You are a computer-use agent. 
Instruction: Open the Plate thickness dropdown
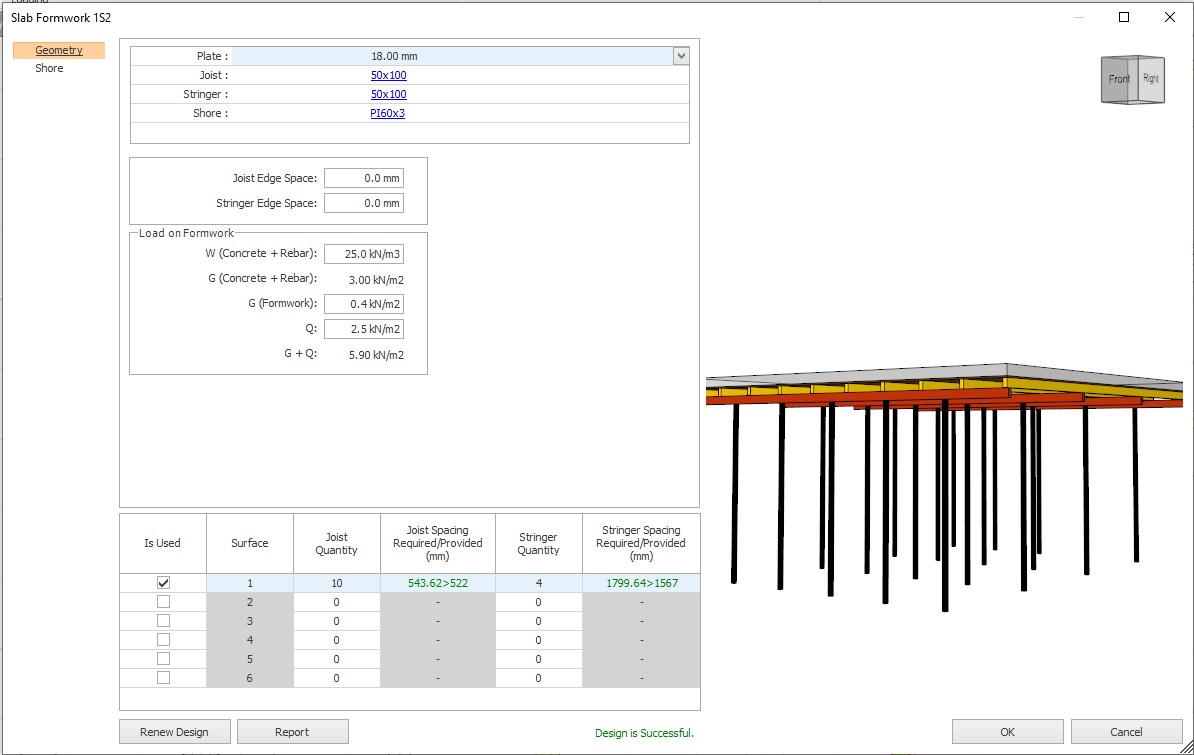(x=681, y=57)
